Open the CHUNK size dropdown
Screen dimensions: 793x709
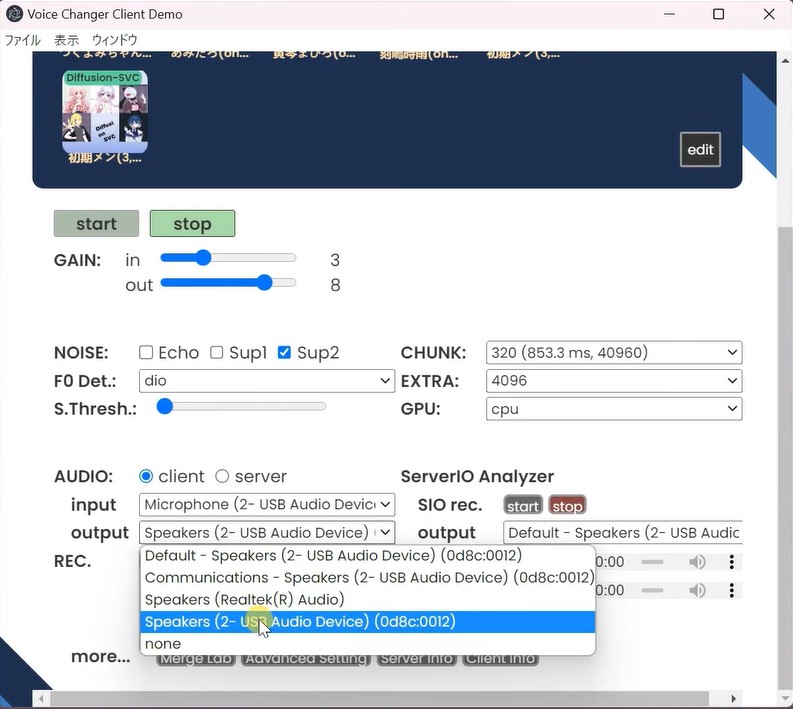(614, 352)
